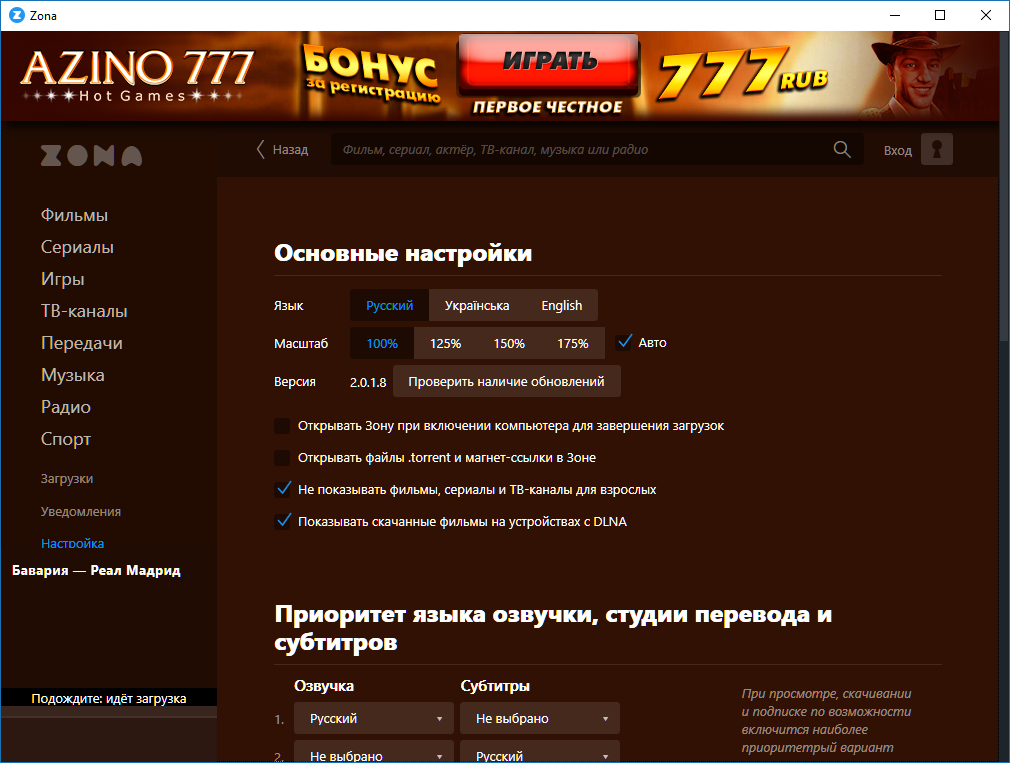Viewport: 1010px width, 763px height.
Task: Open Сериалы section in sidebar
Action: (x=77, y=247)
